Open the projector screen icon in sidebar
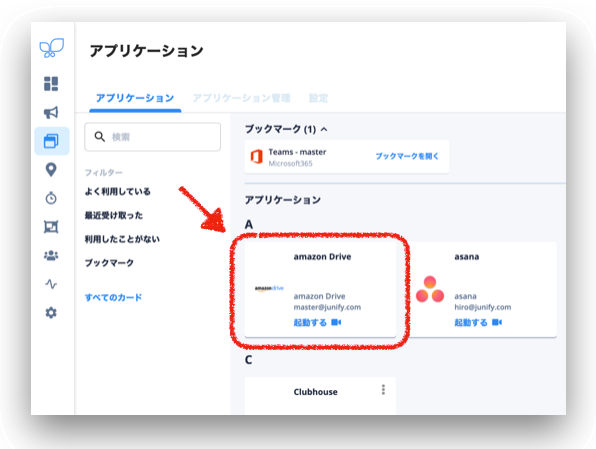596x449 pixels. pyautogui.click(x=51, y=227)
